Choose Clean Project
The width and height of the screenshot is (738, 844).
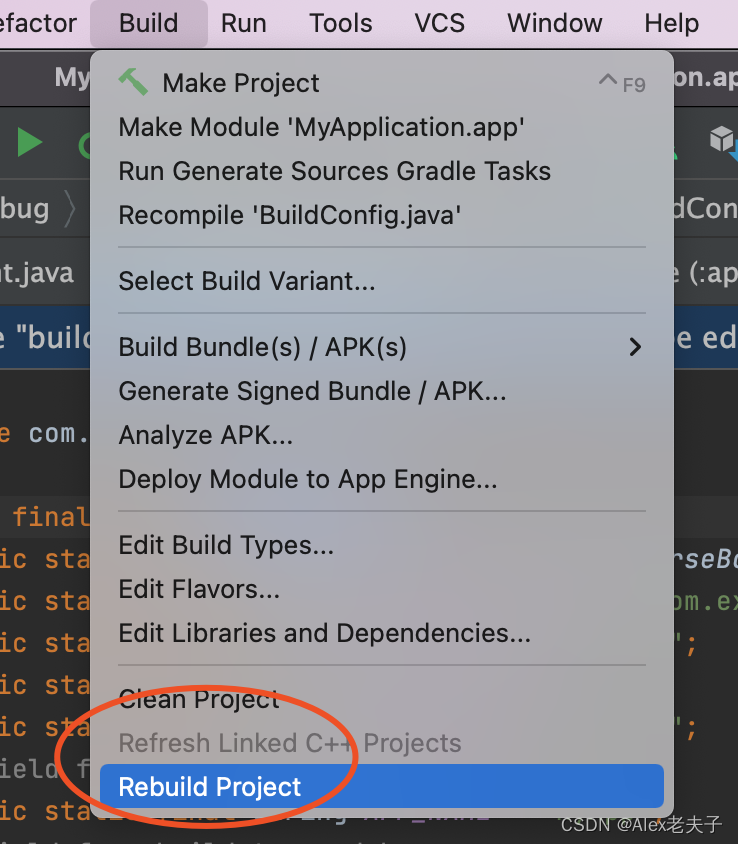click(198, 699)
